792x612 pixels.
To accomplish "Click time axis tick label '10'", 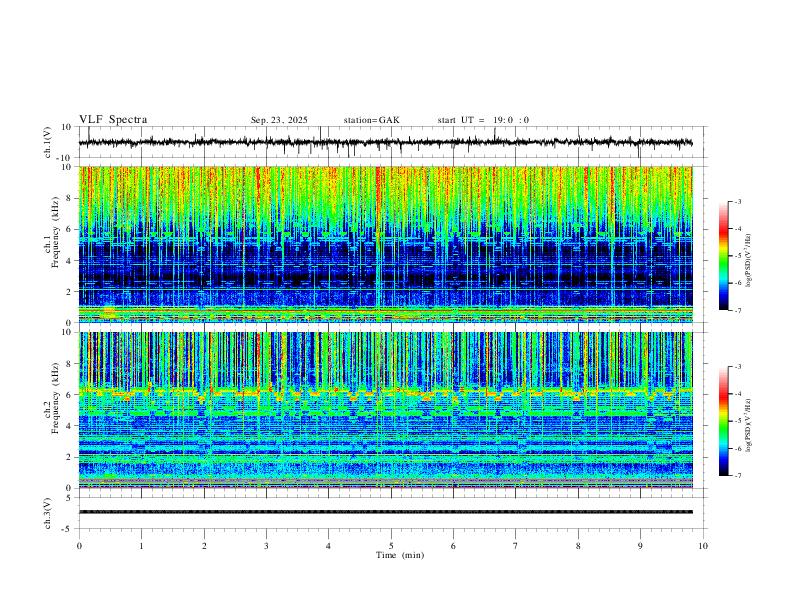I will [x=703, y=546].
